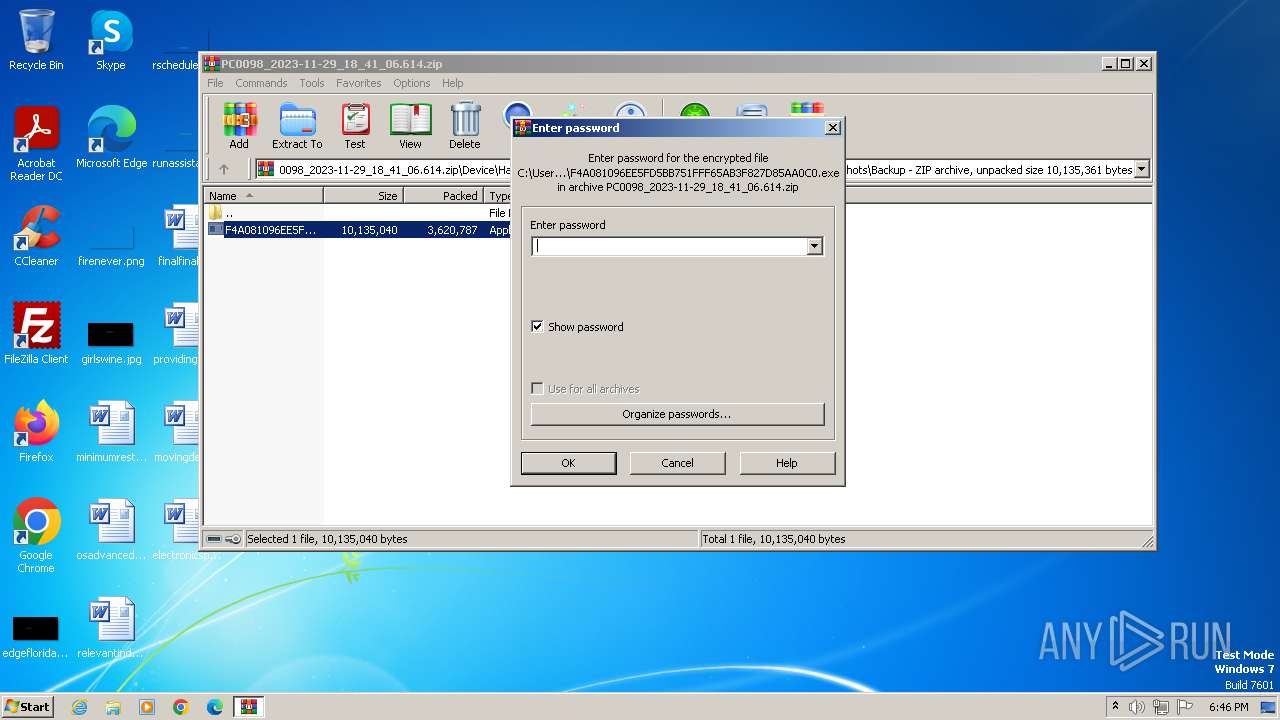
Task: Go up one folder with arrow button
Action: (224, 170)
